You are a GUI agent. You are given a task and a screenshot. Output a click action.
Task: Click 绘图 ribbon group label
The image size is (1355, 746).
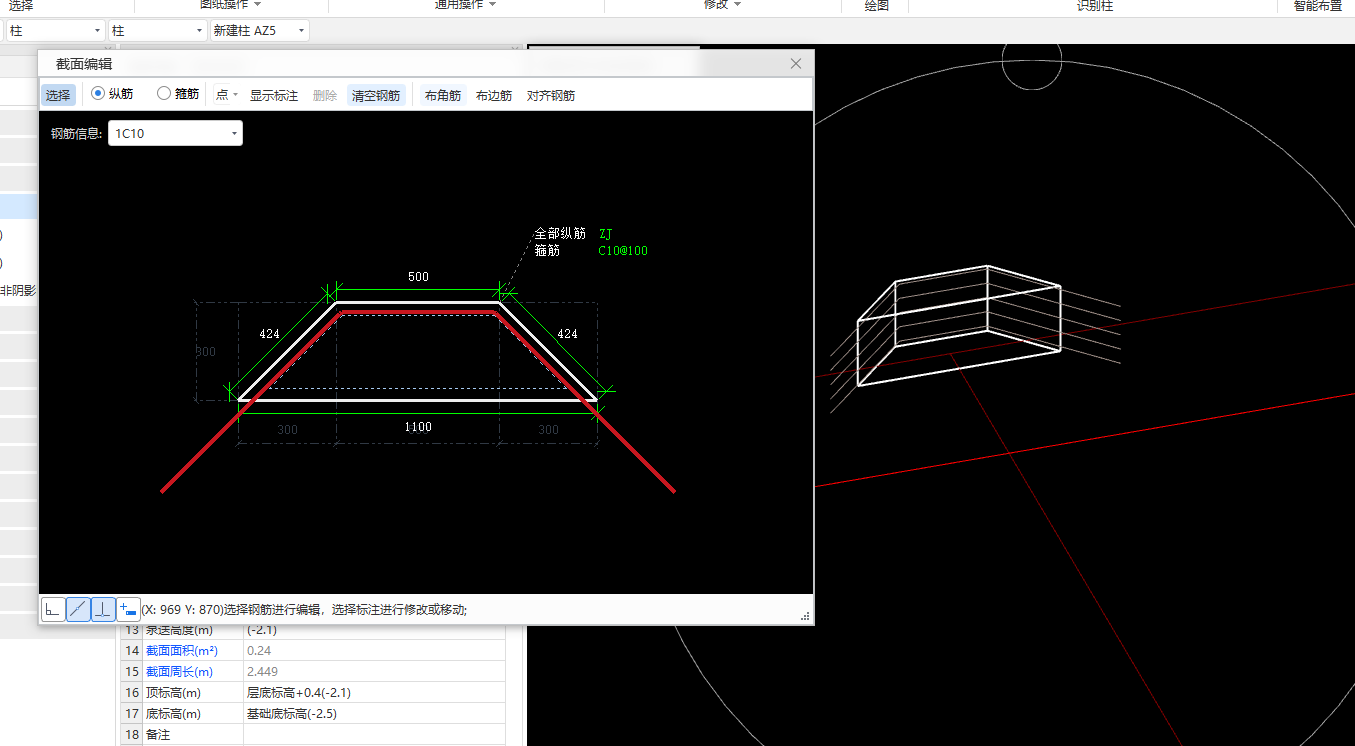click(876, 5)
